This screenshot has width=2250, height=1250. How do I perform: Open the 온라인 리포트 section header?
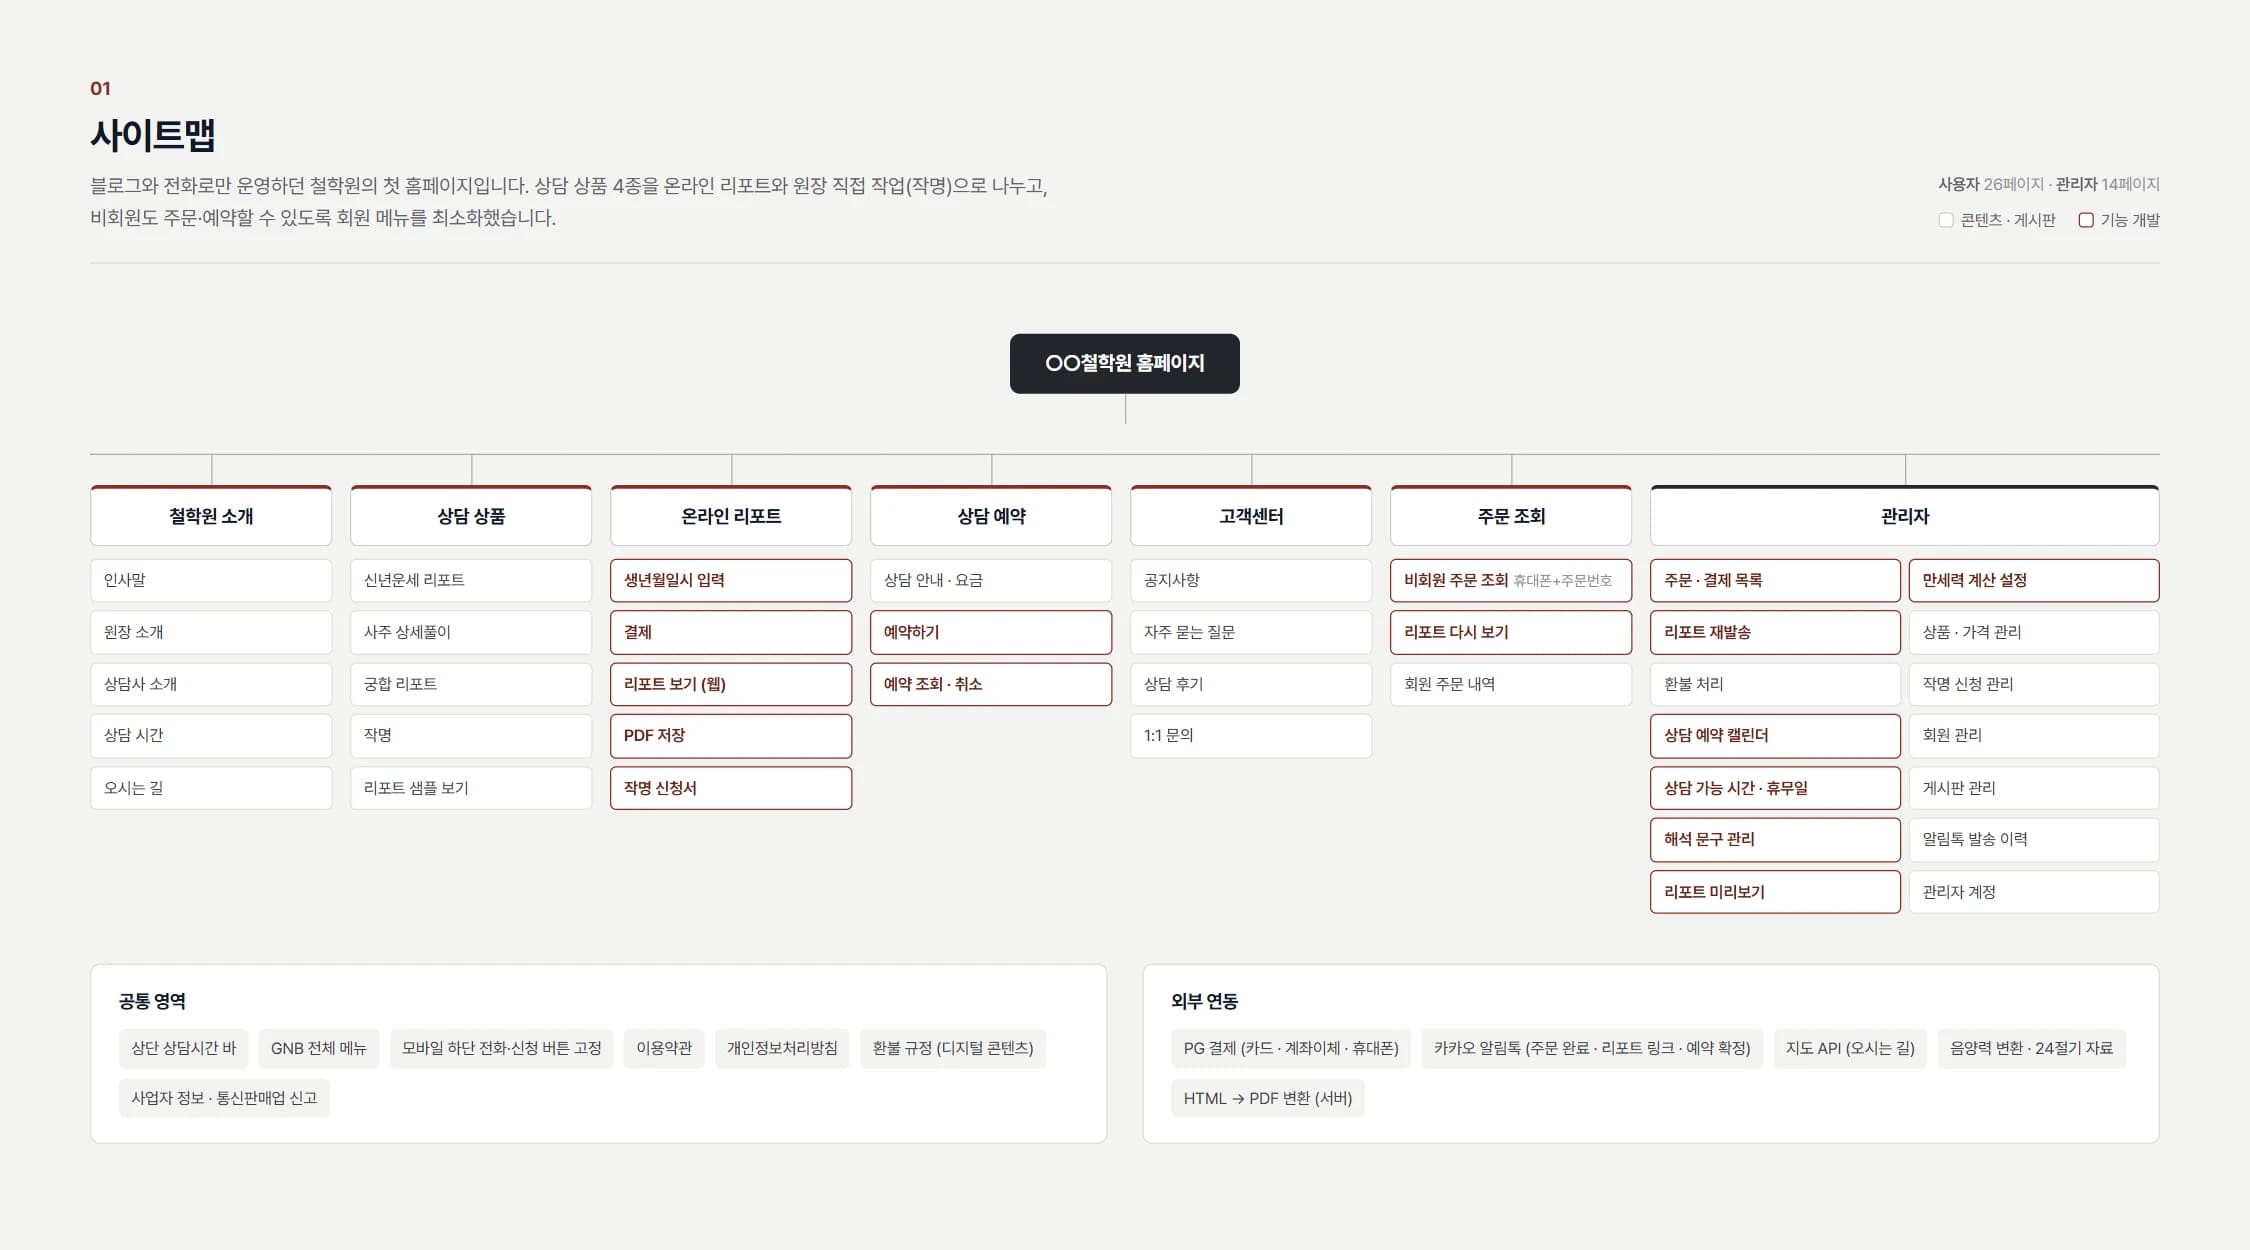pyautogui.click(x=731, y=516)
